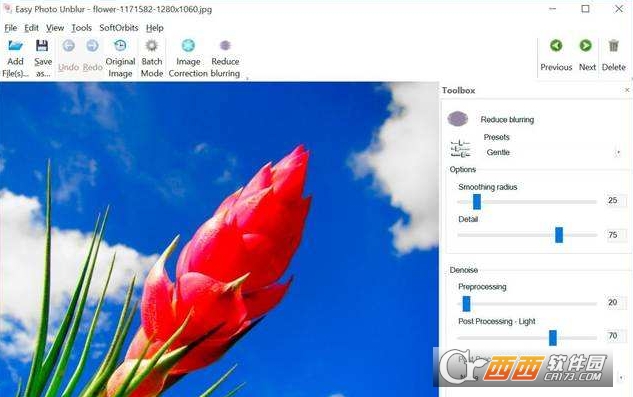
Task: Adjust the Preprocessing slider handle
Action: [x=466, y=304]
